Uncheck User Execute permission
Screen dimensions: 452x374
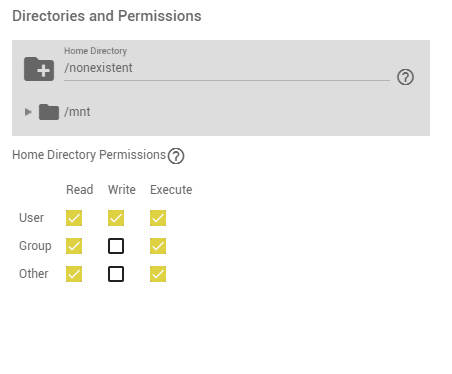pos(158,218)
